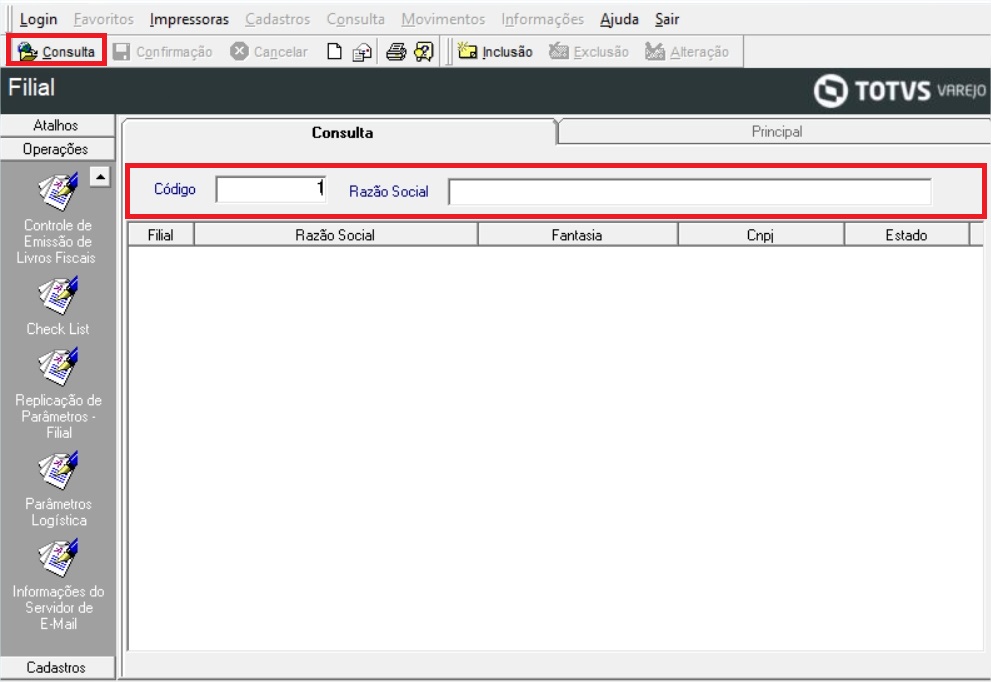Click the TOTVS Varejo logo
This screenshot has height=682, width=991.
[x=900, y=90]
